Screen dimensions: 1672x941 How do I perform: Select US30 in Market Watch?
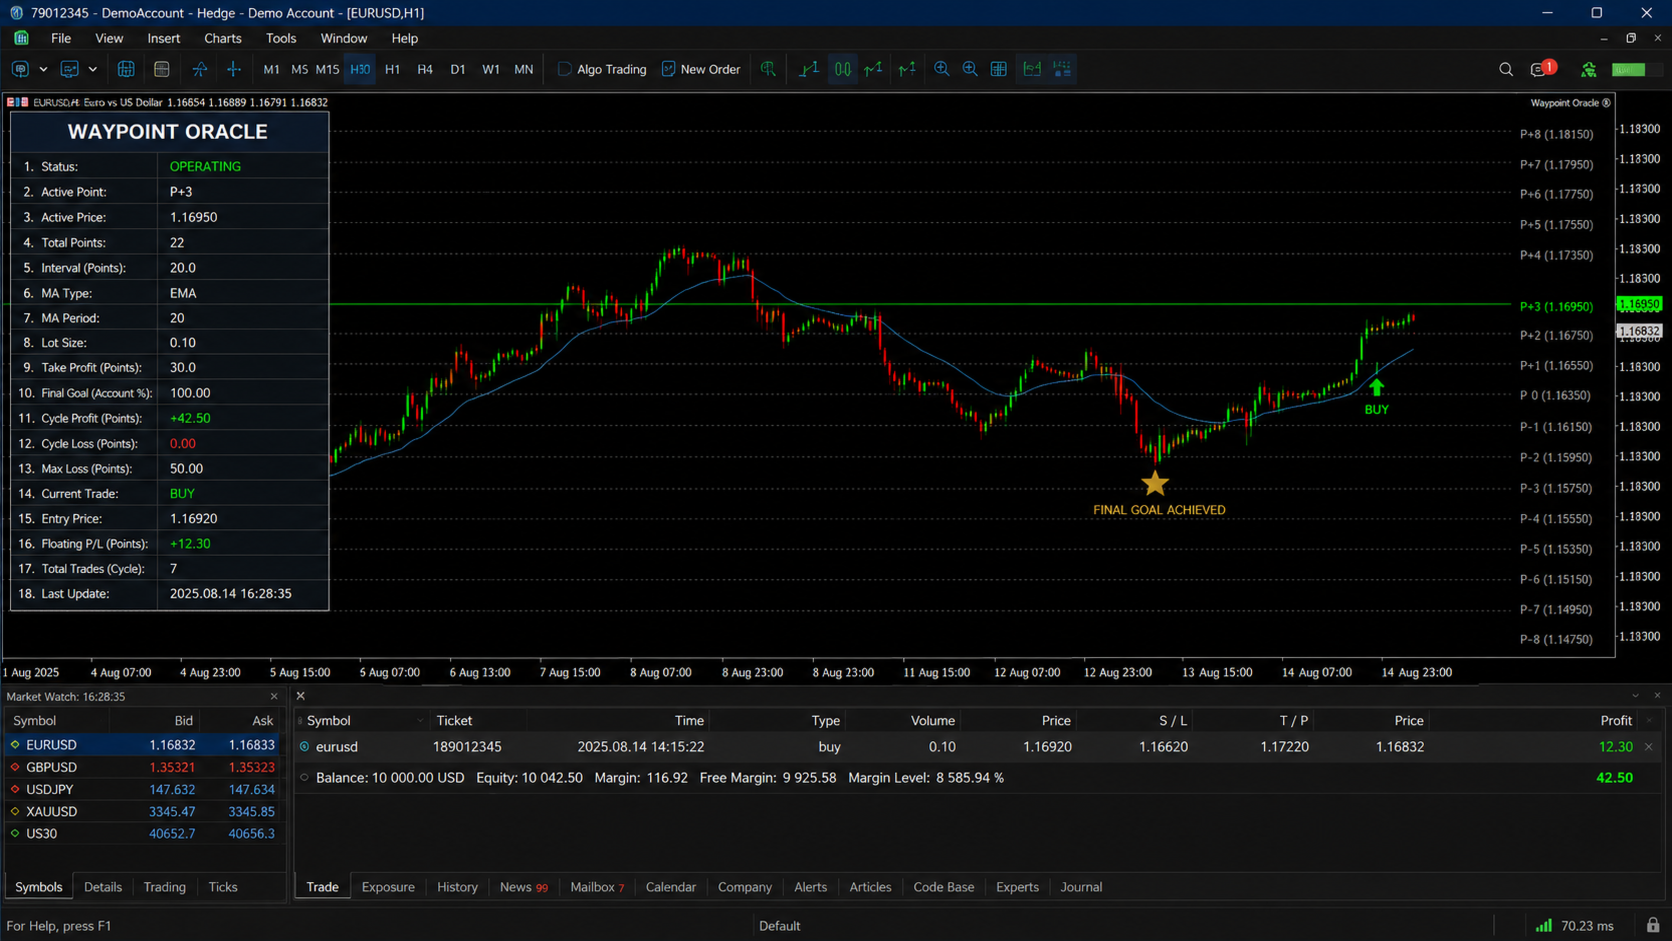pos(144,833)
